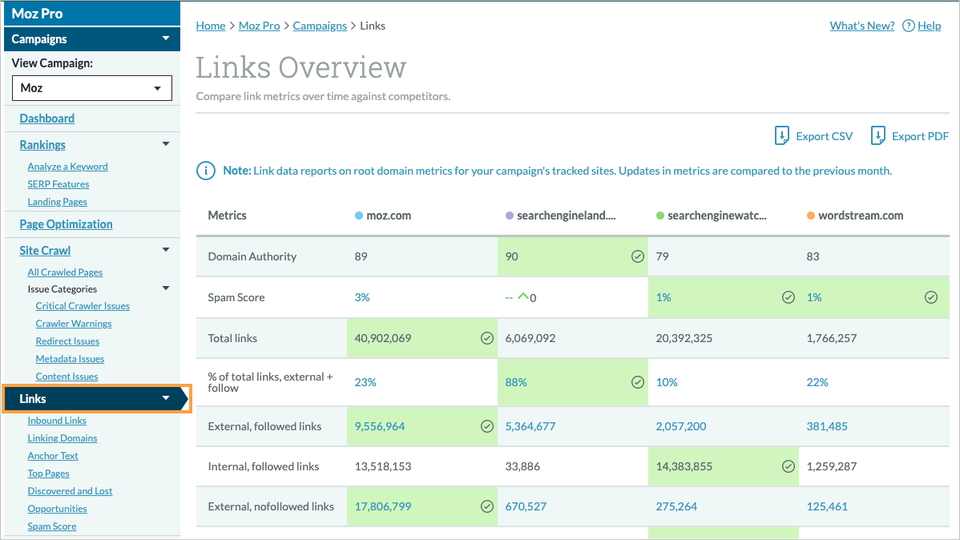Click checkmark icon in searchengineland Domain Authority cell

pyautogui.click(x=637, y=257)
